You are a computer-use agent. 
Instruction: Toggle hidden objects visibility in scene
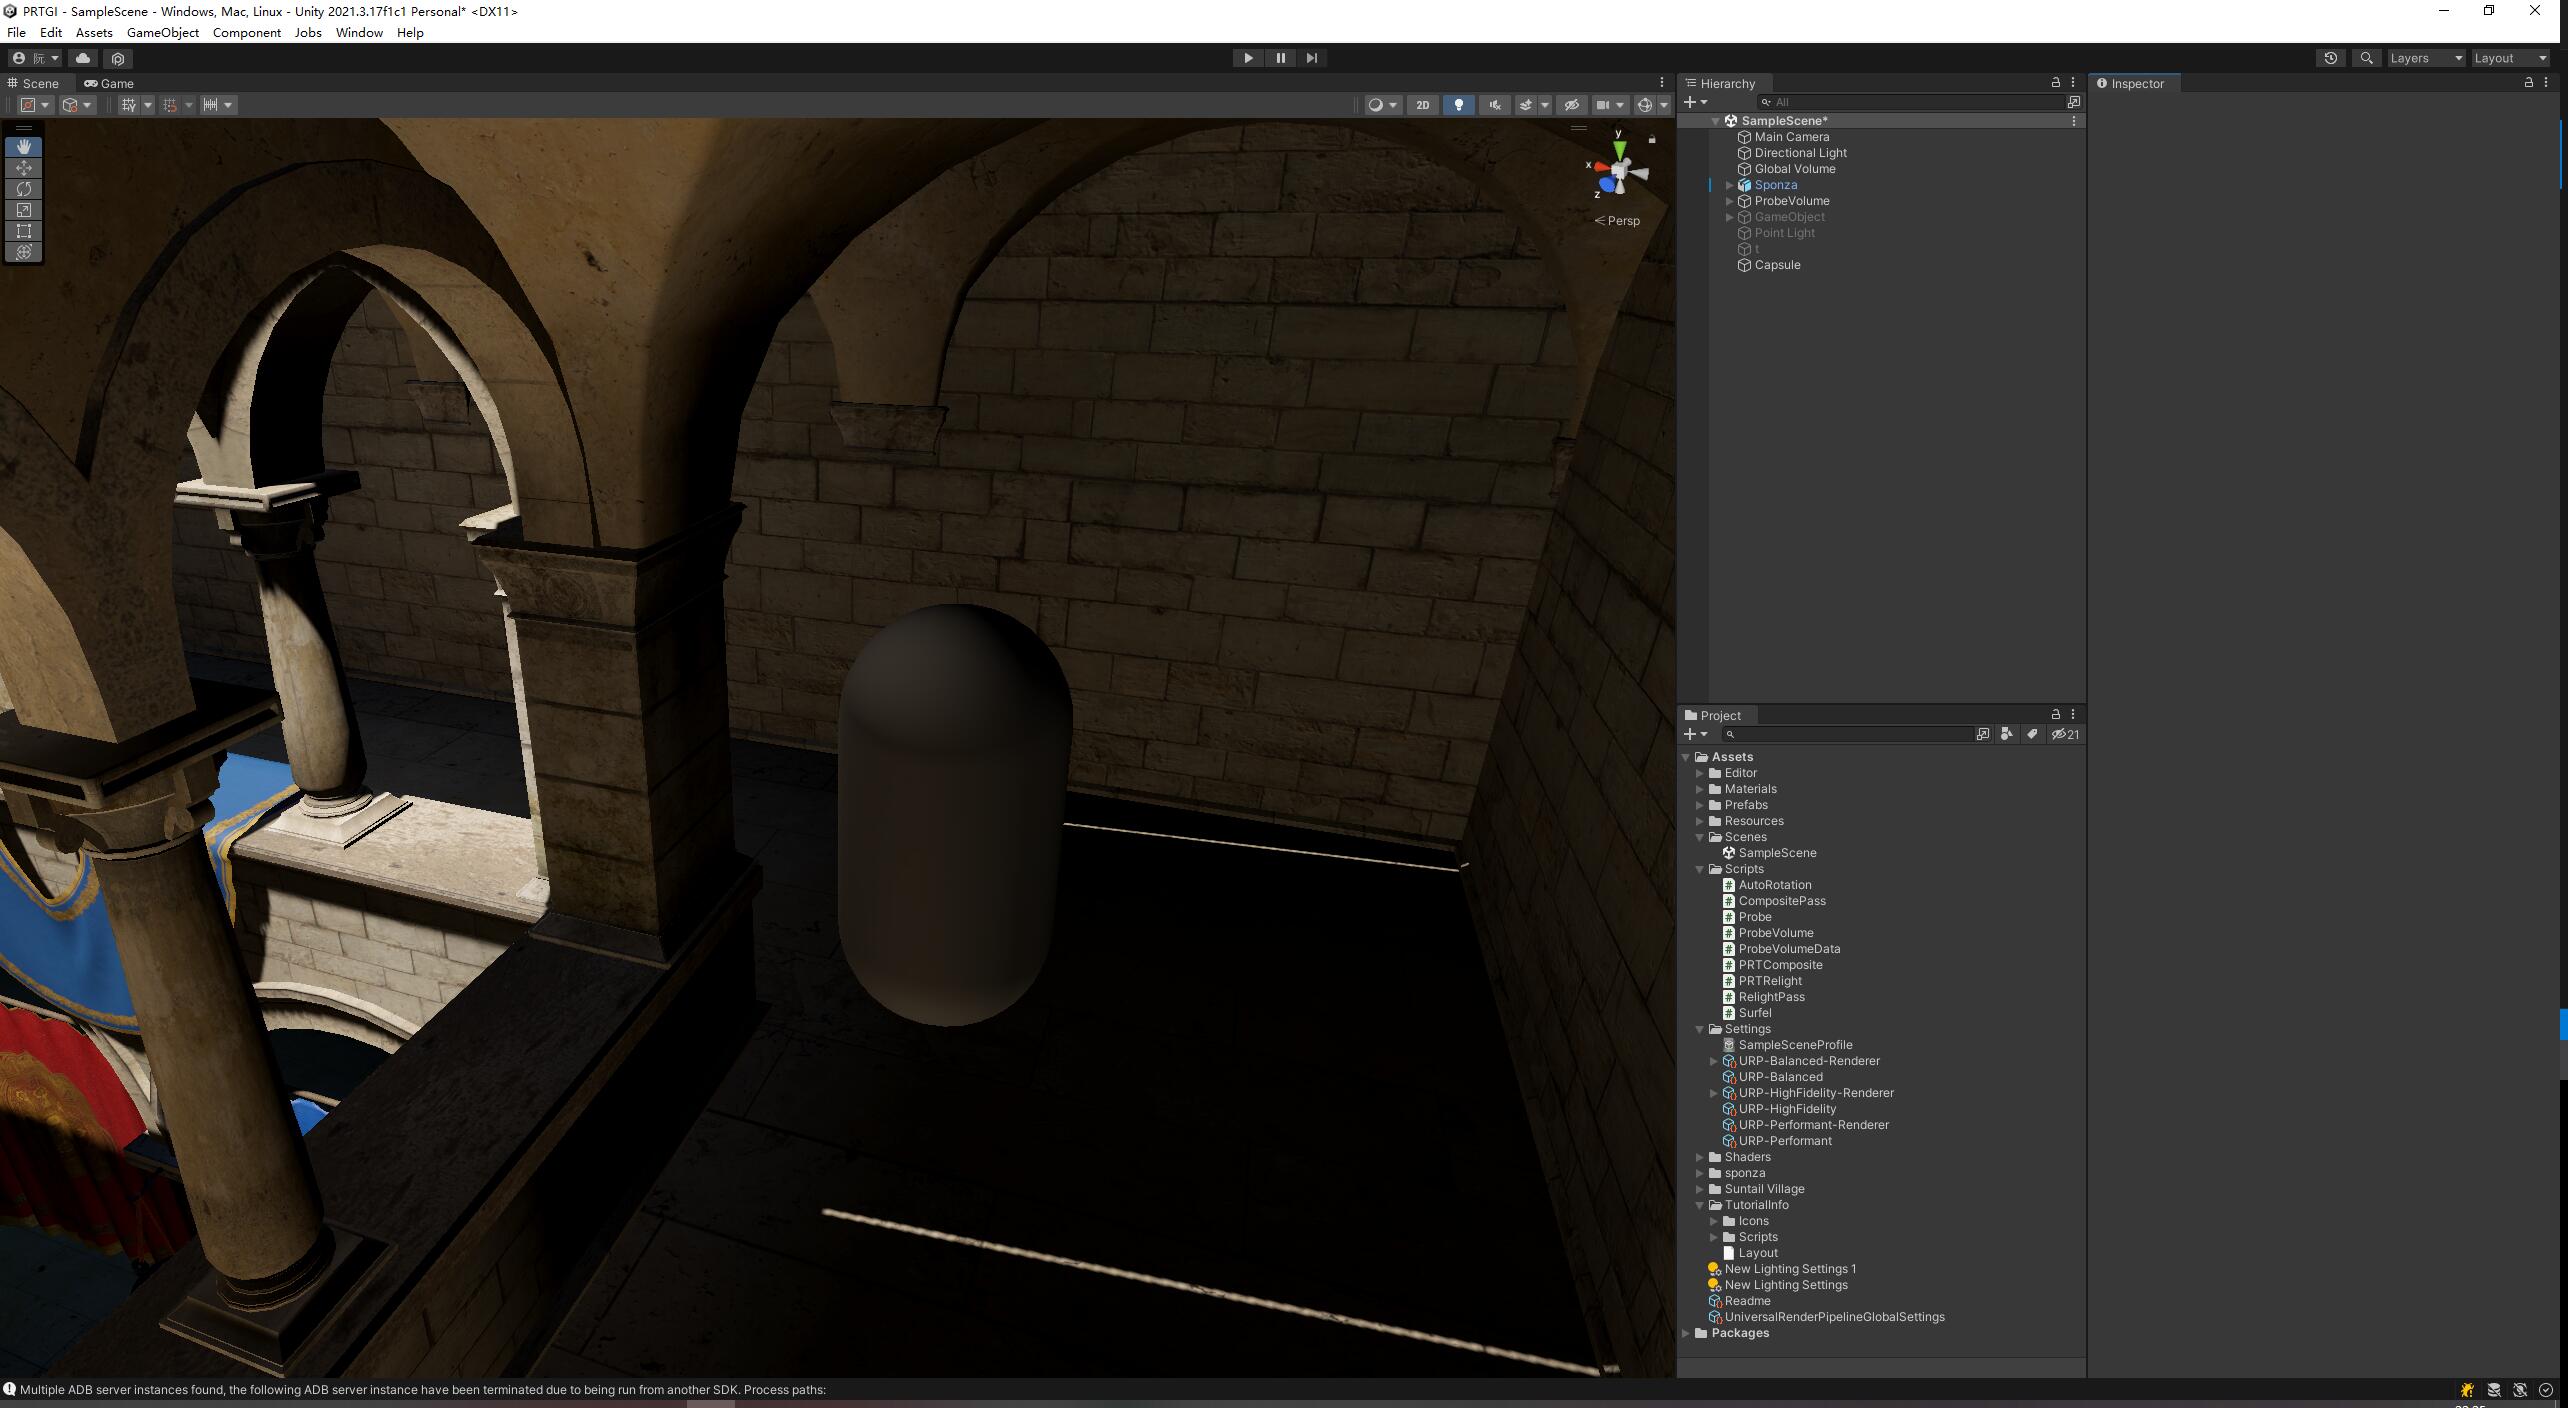click(x=1571, y=105)
